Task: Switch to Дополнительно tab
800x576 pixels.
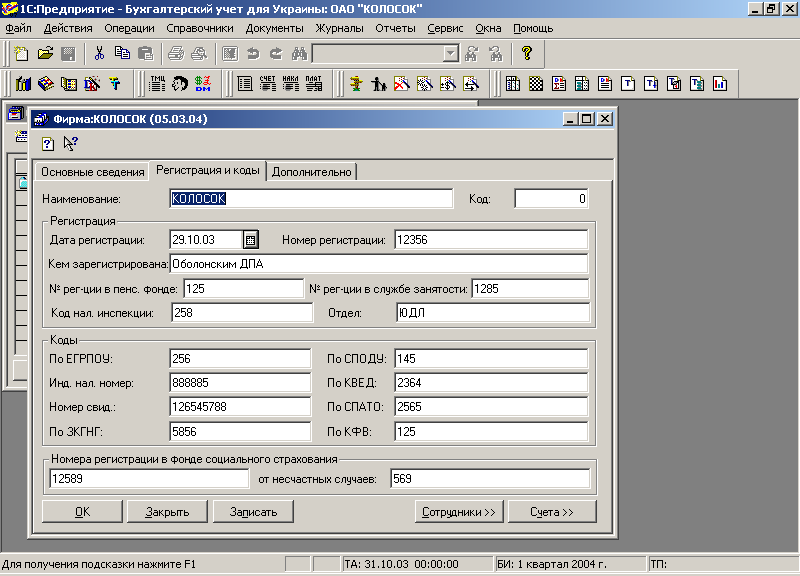Action: pos(311,172)
